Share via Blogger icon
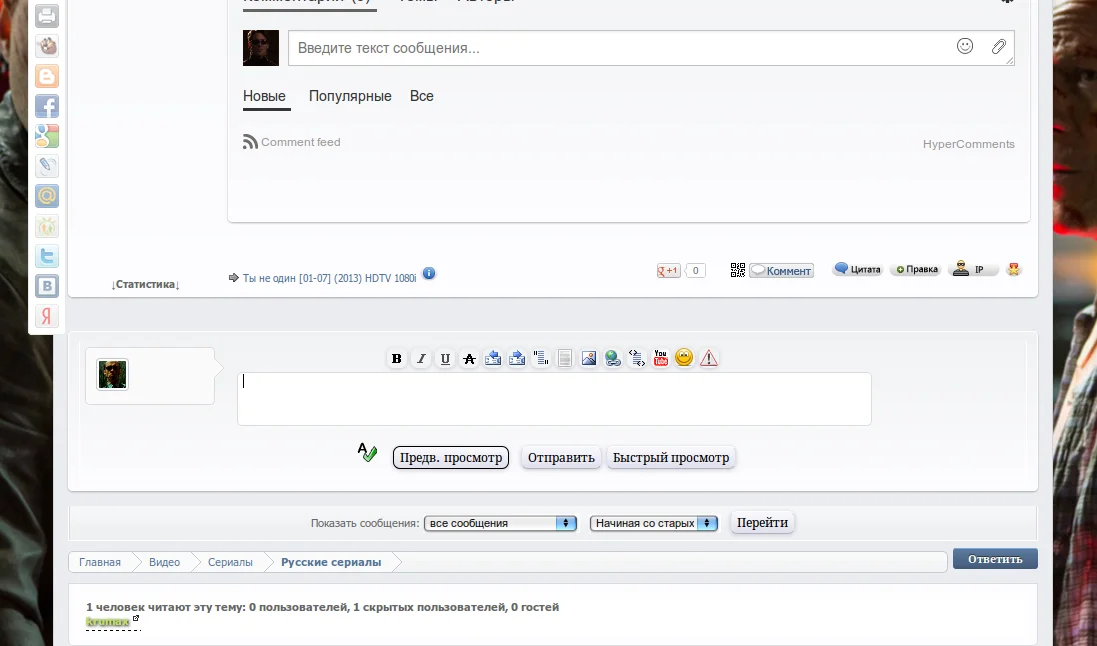The width and height of the screenshot is (1097, 646). [47, 76]
